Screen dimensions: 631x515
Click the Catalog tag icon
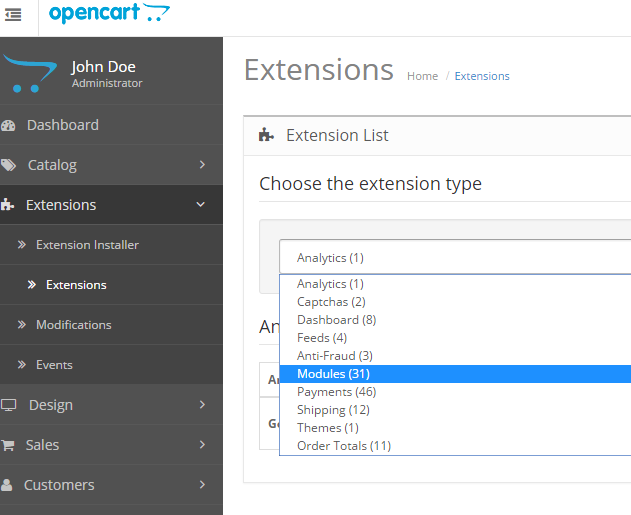(9, 165)
